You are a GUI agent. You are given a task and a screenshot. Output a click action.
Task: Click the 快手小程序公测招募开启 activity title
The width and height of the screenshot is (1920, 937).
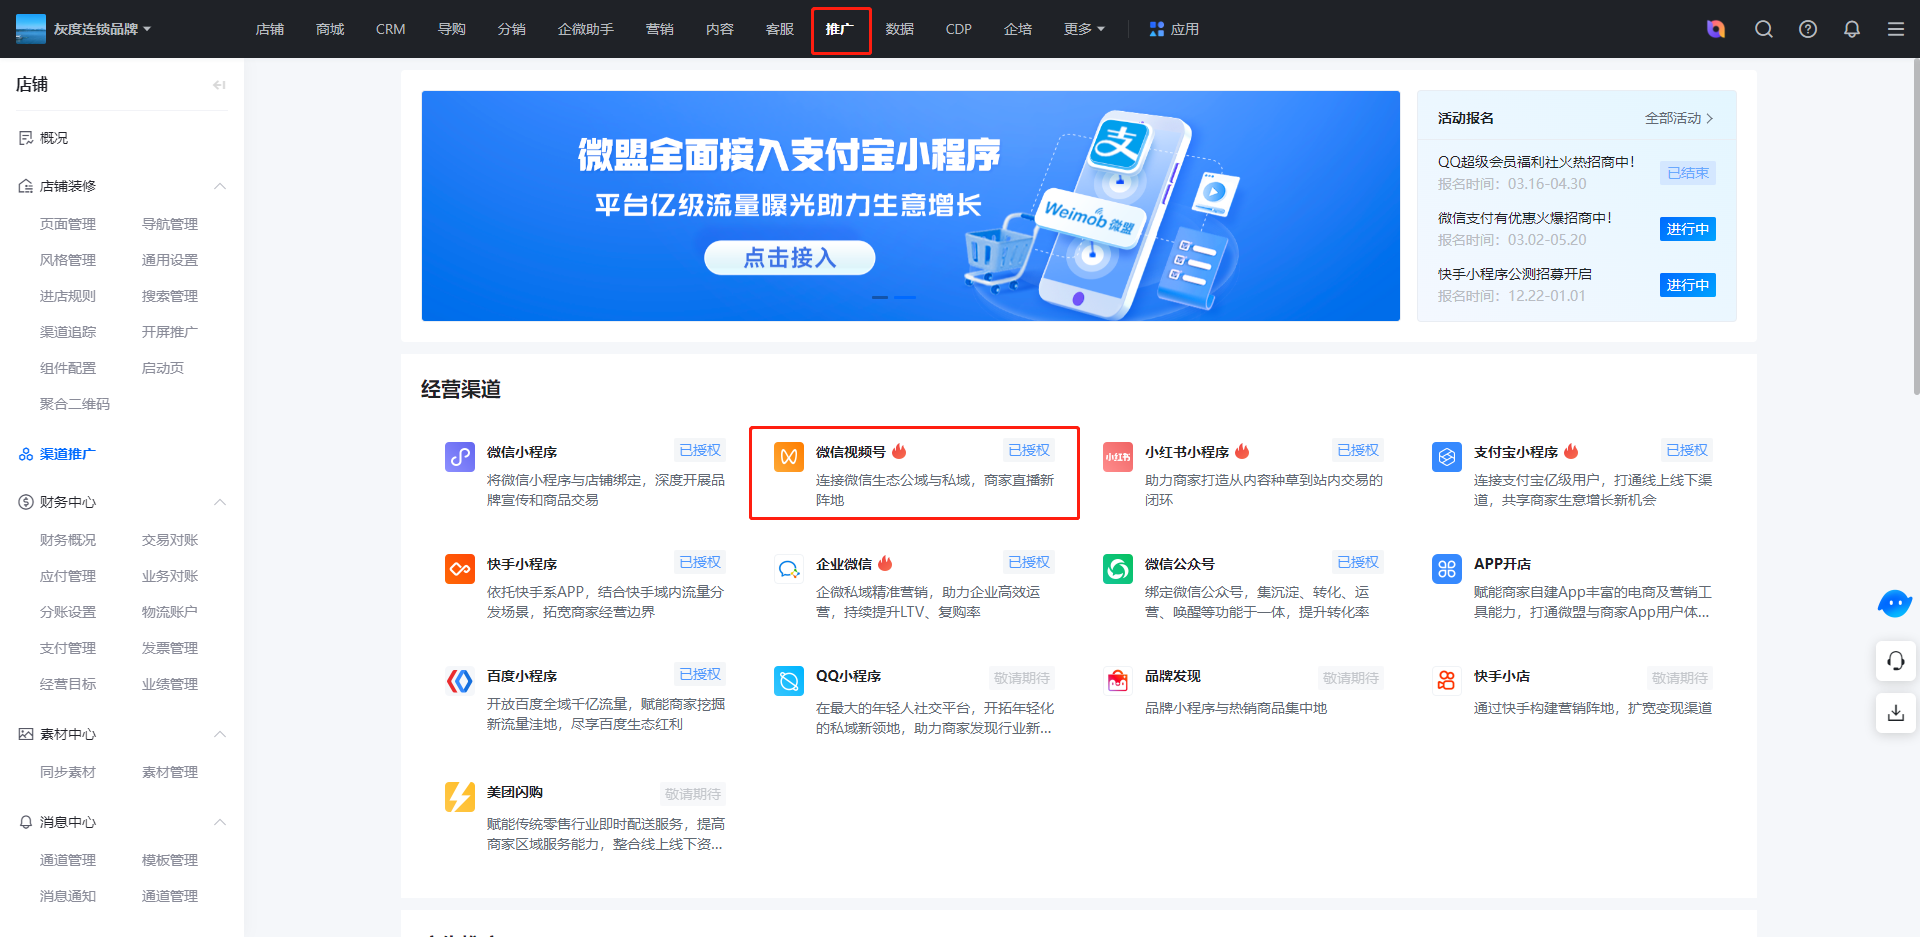point(1515,274)
